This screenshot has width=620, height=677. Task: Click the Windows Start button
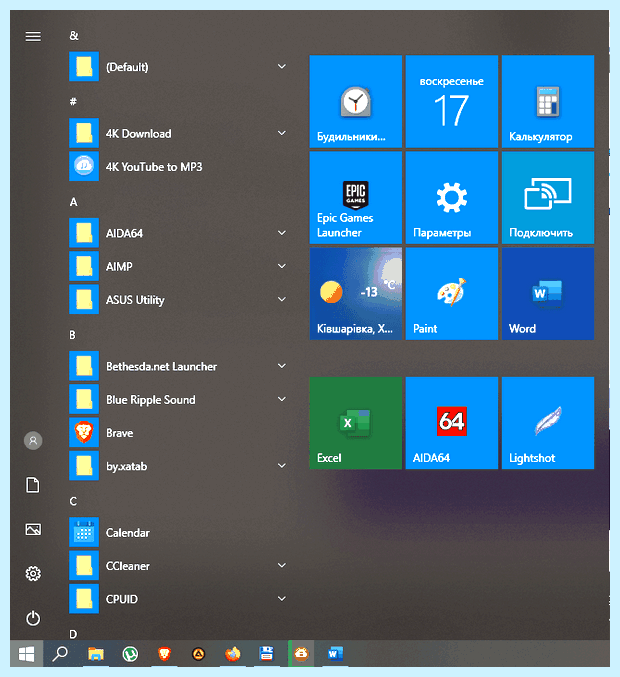click(26, 654)
